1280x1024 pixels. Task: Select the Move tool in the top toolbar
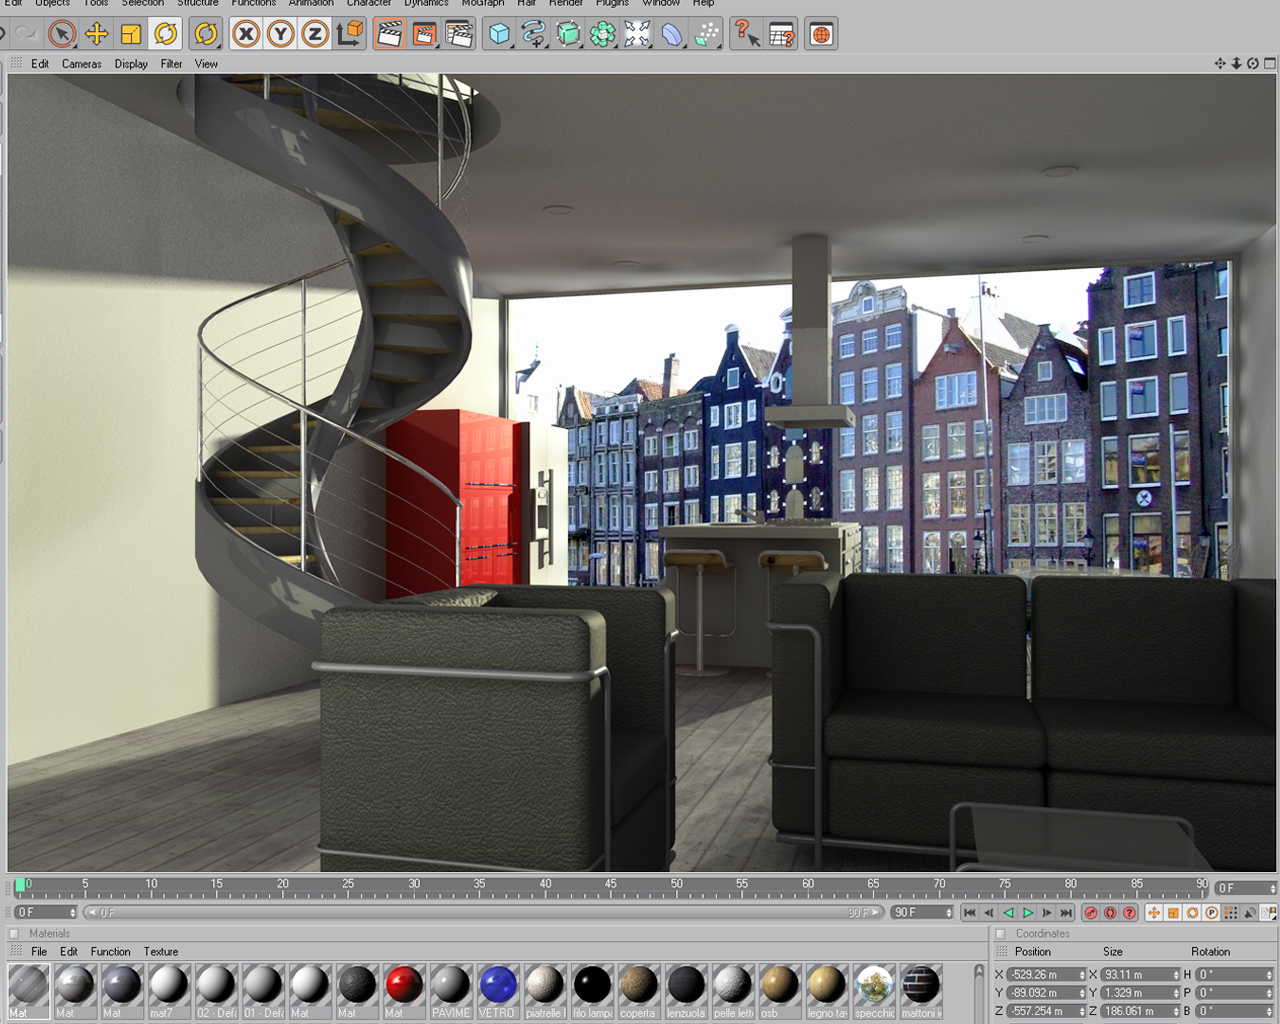point(96,34)
